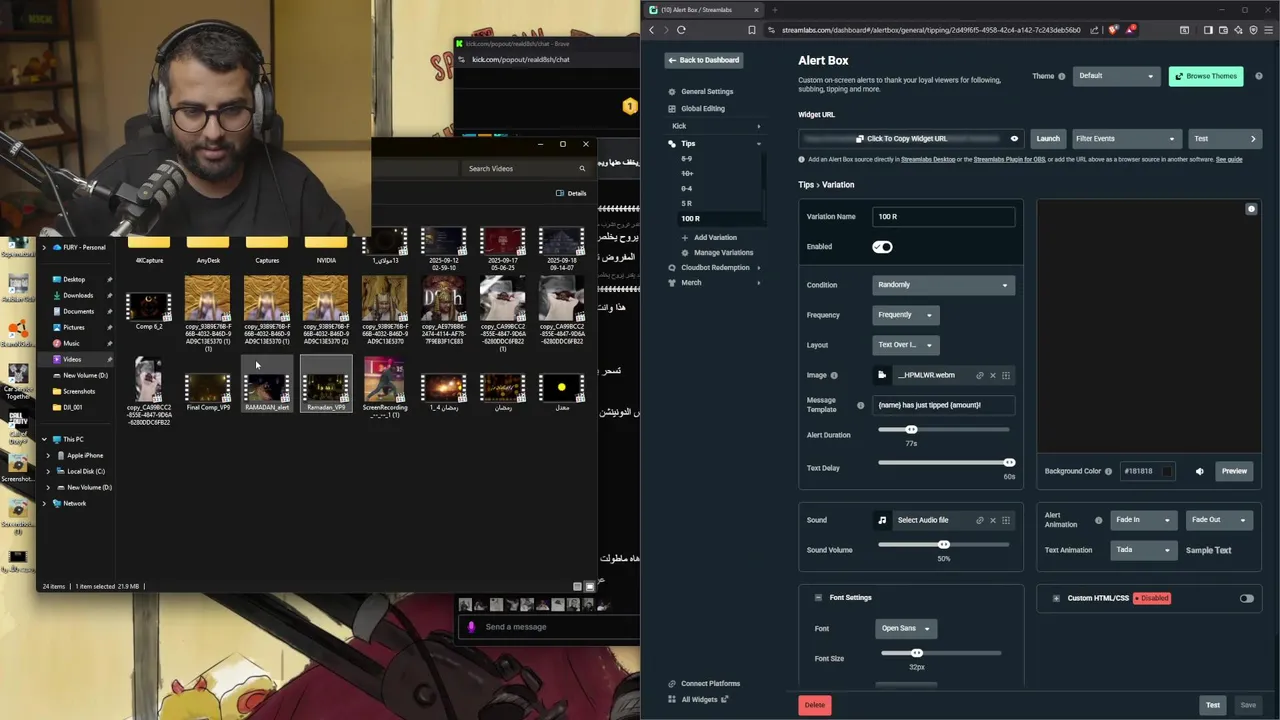The width and height of the screenshot is (1280, 720).
Task: Toggle the Enabled switch for the variation
Action: [882, 246]
